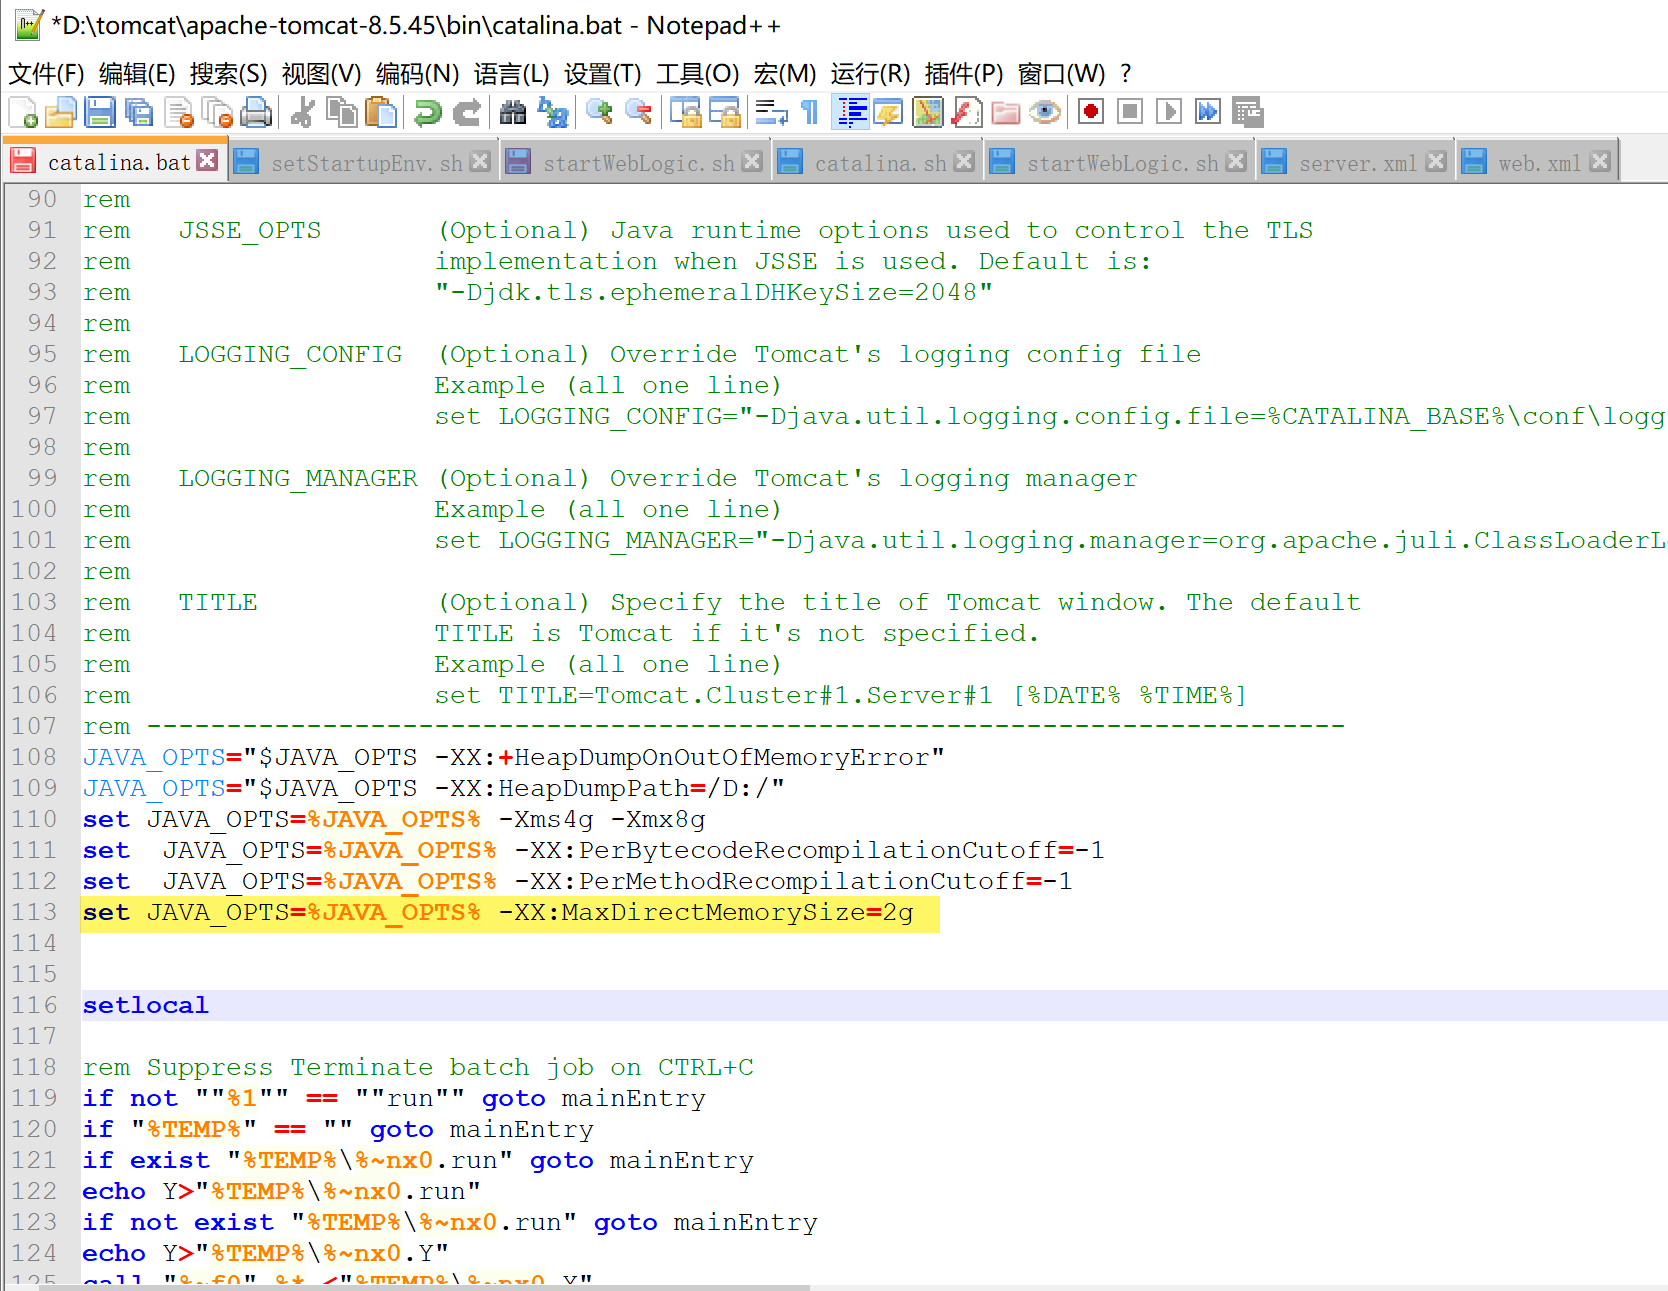This screenshot has height=1291, width=1668.
Task: Click the Save All icon
Action: pyautogui.click(x=139, y=113)
